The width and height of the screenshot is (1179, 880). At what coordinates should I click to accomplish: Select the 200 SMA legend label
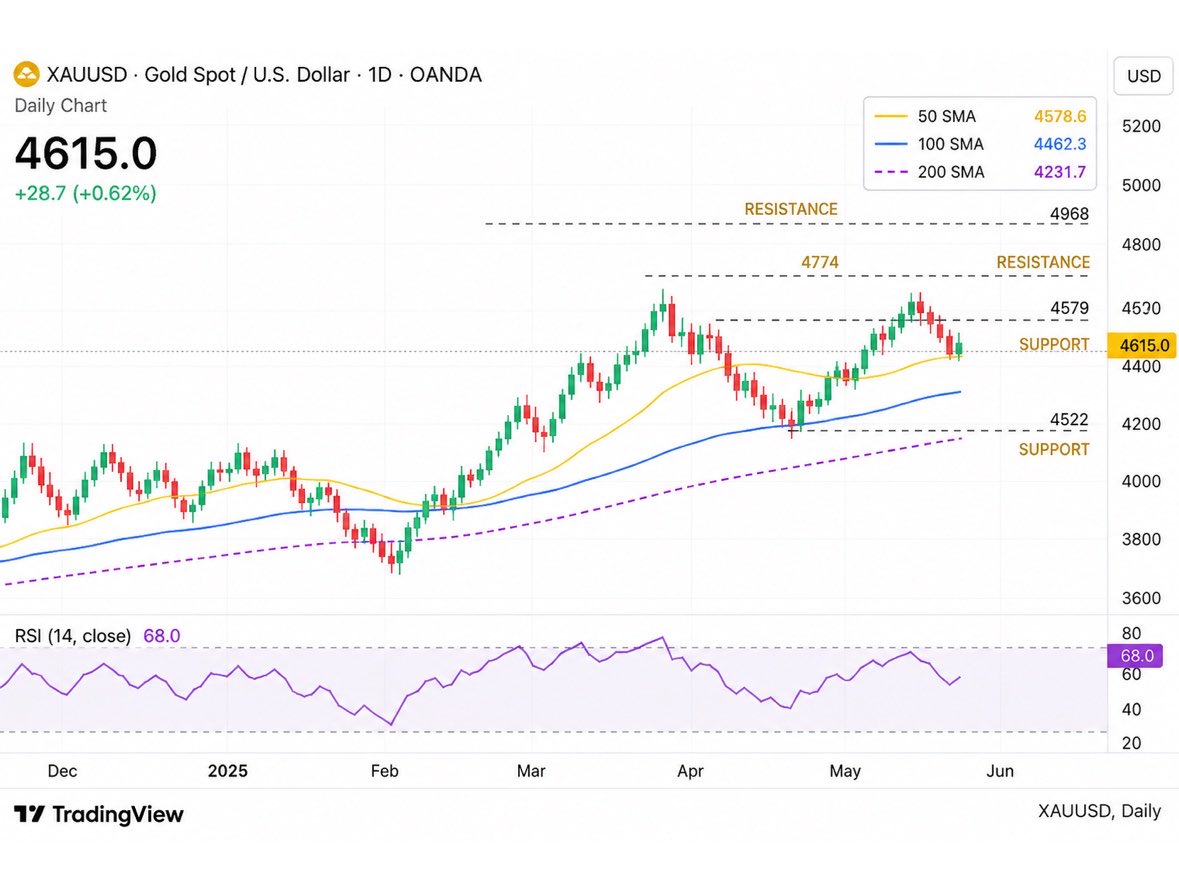tap(950, 172)
